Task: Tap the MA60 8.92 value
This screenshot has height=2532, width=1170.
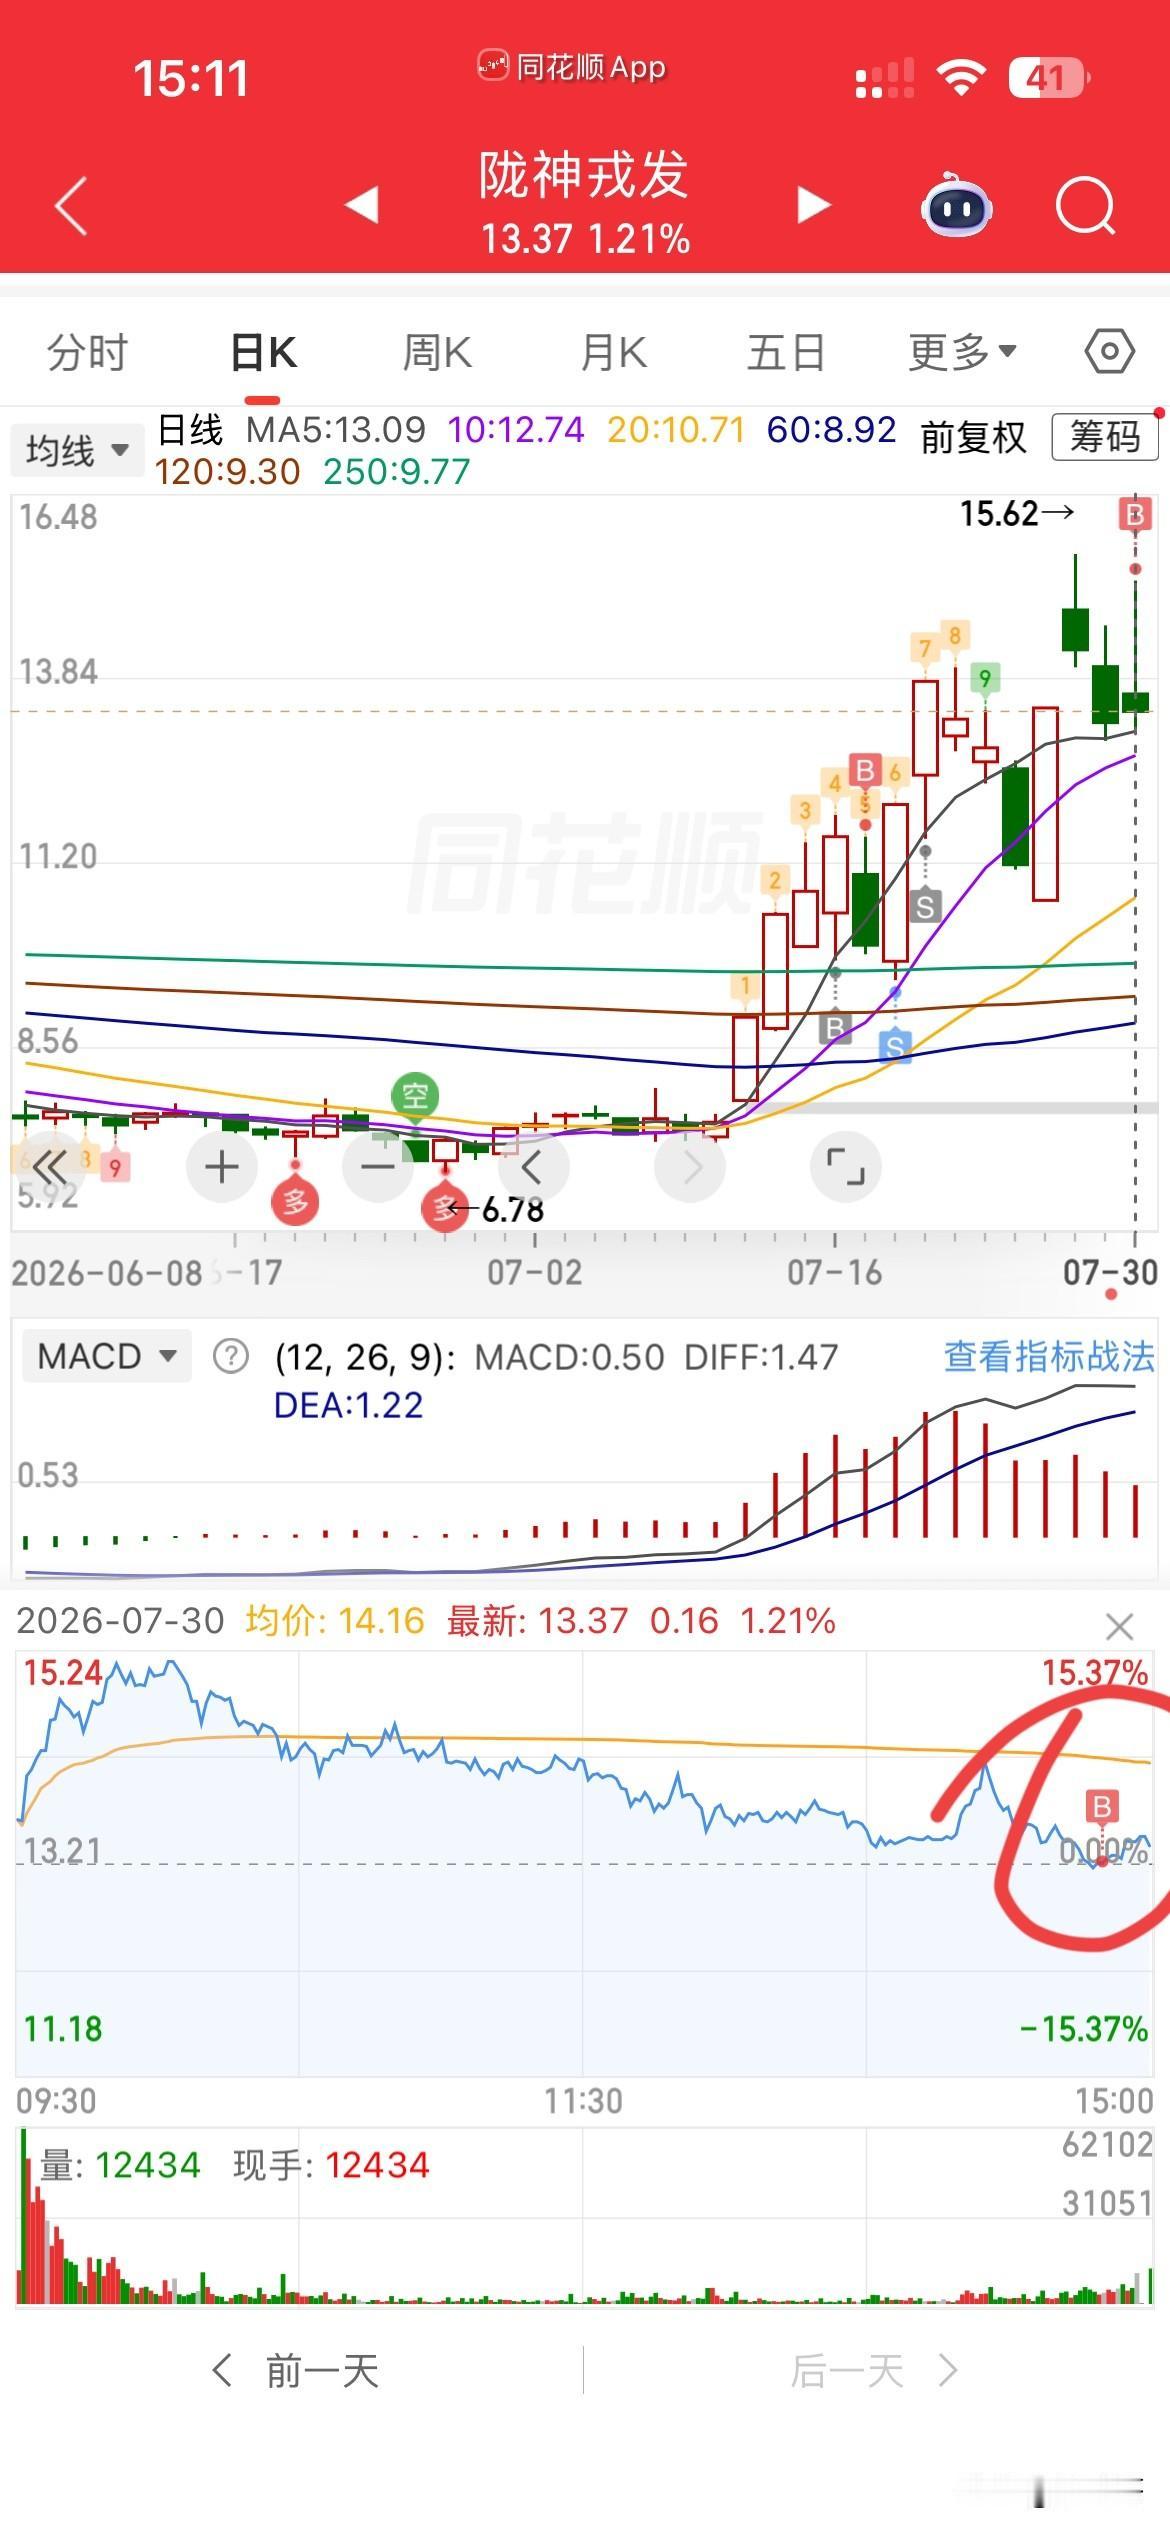Action: click(832, 430)
